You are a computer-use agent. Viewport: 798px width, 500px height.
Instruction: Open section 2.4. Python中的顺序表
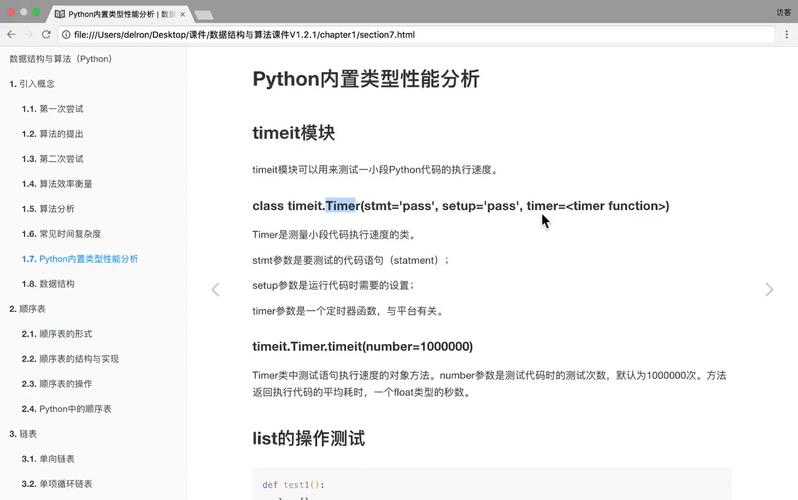pos(67,408)
